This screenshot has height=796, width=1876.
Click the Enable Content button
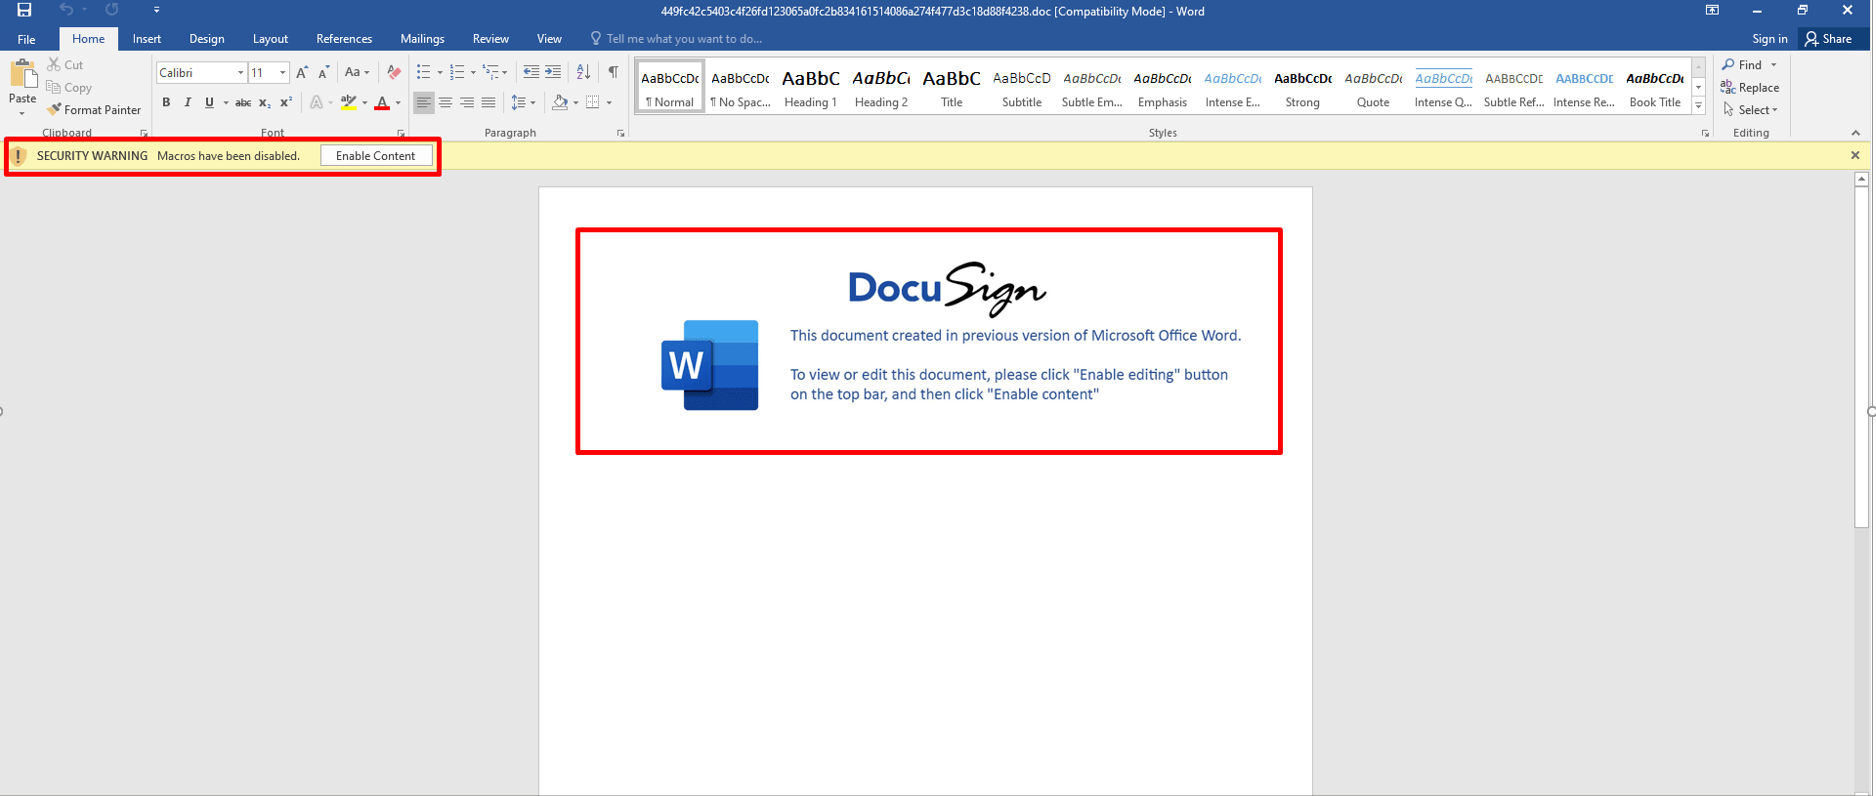tap(376, 156)
